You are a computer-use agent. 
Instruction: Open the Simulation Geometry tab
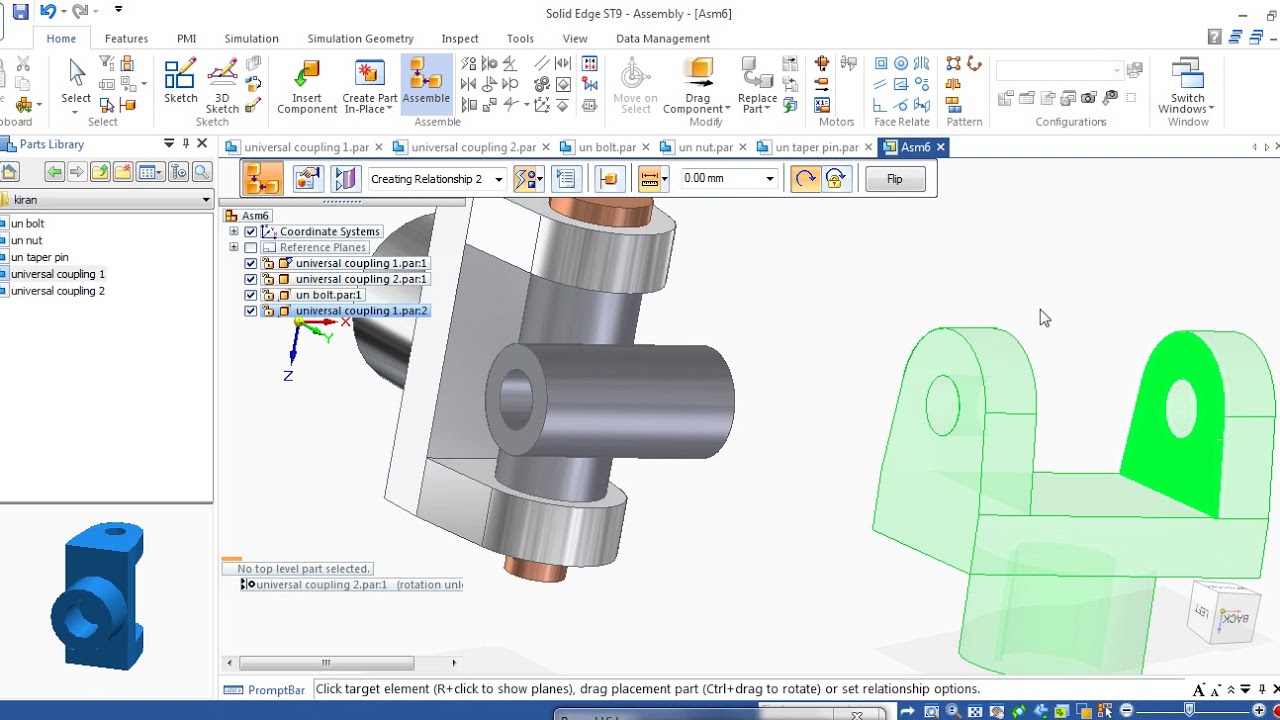click(x=360, y=38)
